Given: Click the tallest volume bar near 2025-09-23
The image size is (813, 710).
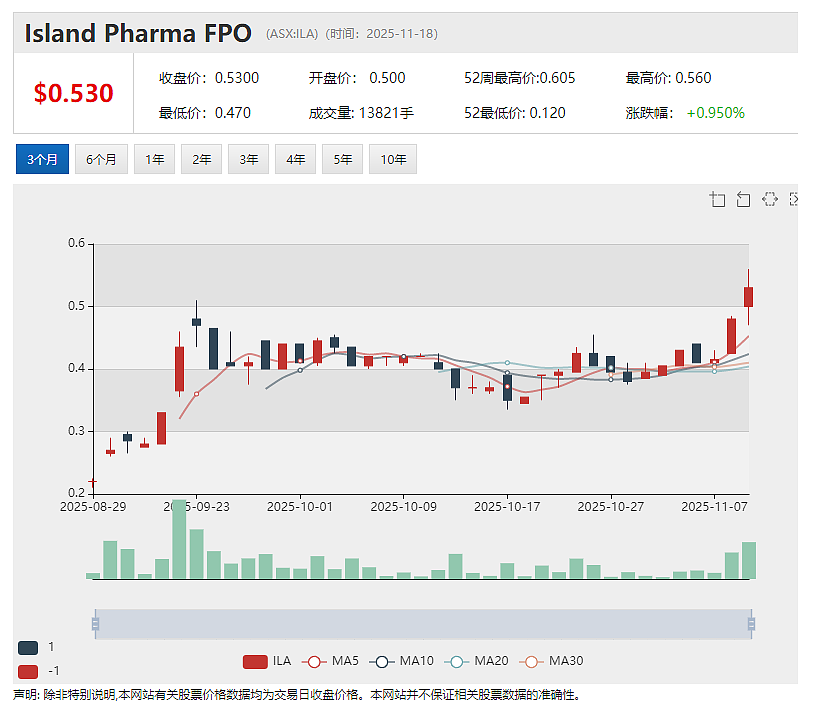Looking at the screenshot, I should (x=179, y=539).
